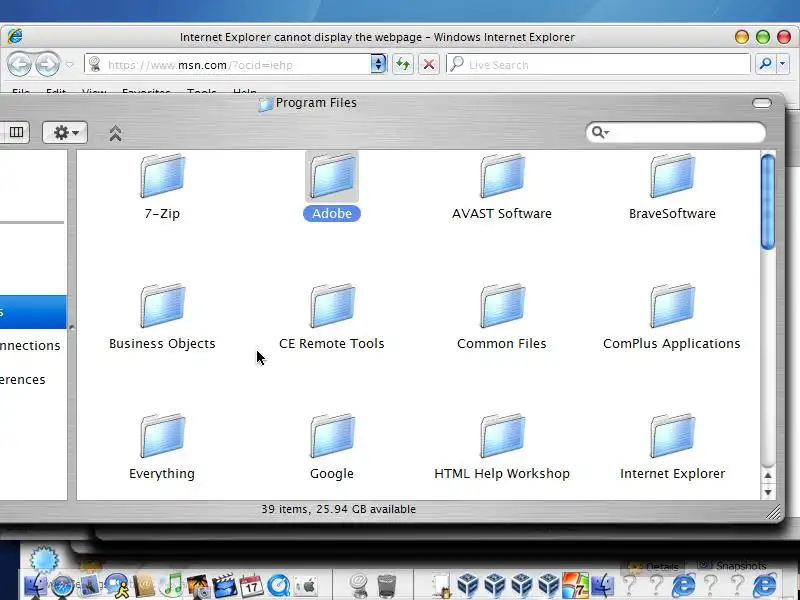Screen dimensions: 800x600
Task: Open QuickTime Player from the dock
Action: pyautogui.click(x=279, y=586)
